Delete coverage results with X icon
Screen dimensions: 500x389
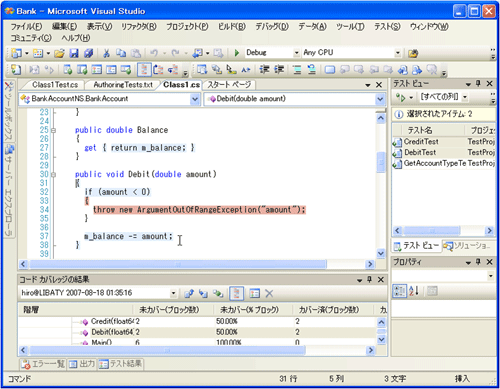[x=269, y=293]
